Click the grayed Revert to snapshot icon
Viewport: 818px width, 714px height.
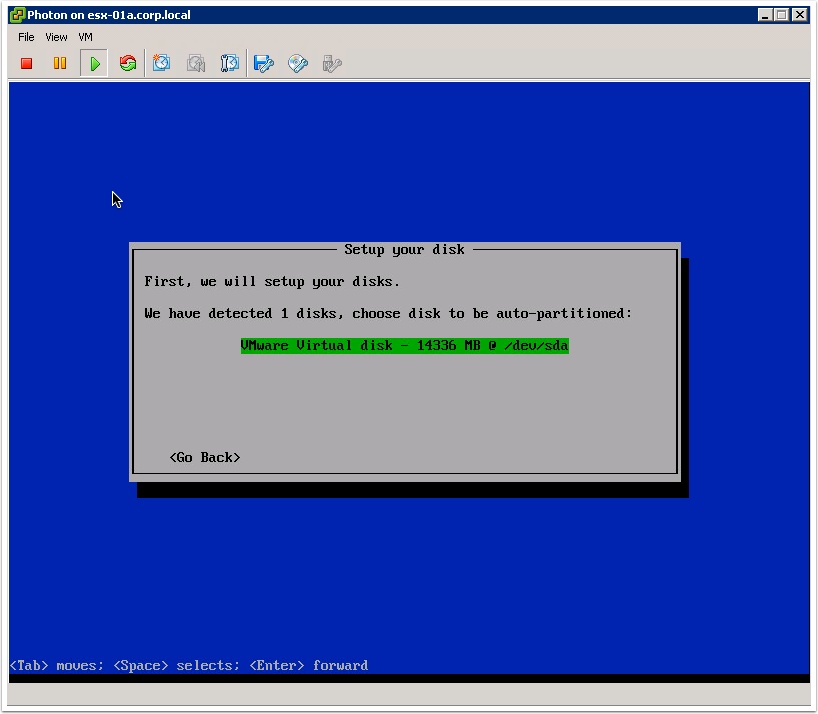tap(196, 64)
